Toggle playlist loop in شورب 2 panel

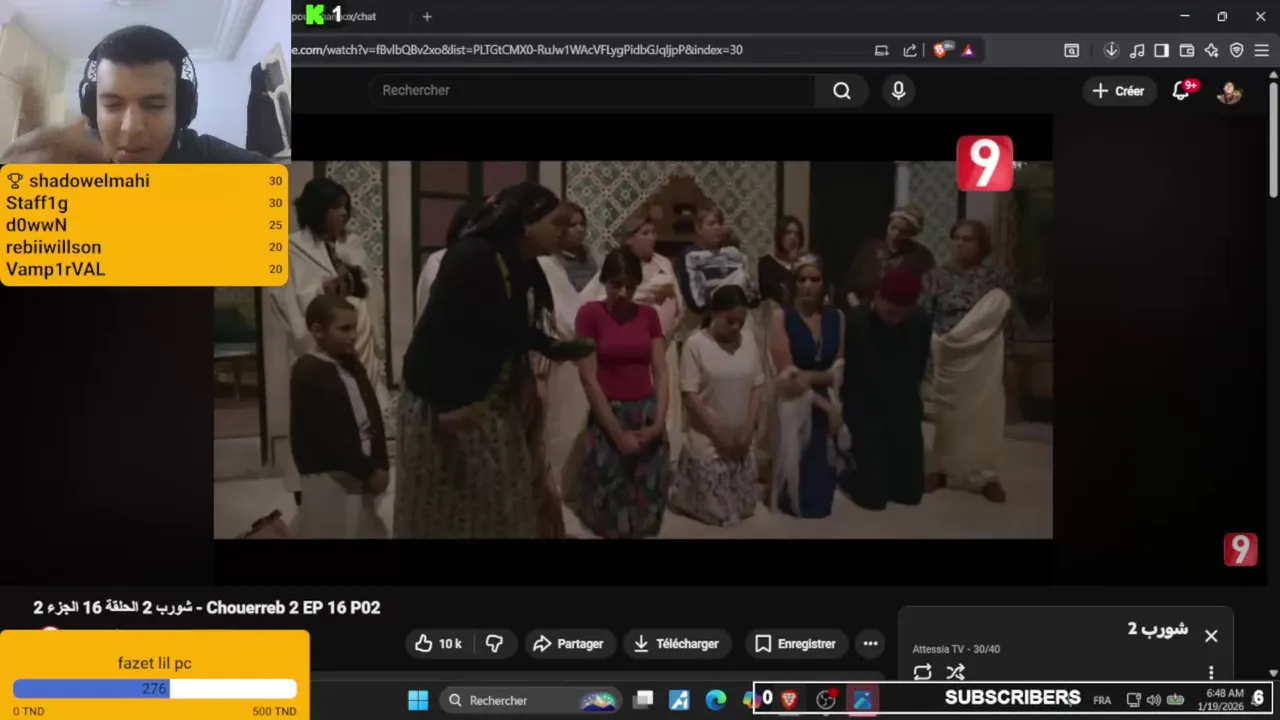pyautogui.click(x=922, y=672)
